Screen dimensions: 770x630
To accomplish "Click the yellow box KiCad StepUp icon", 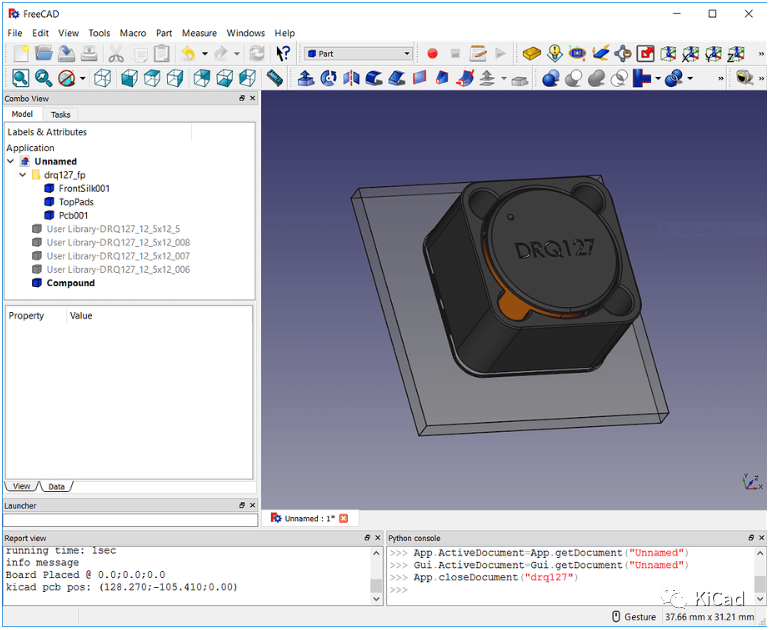I will tap(532, 54).
